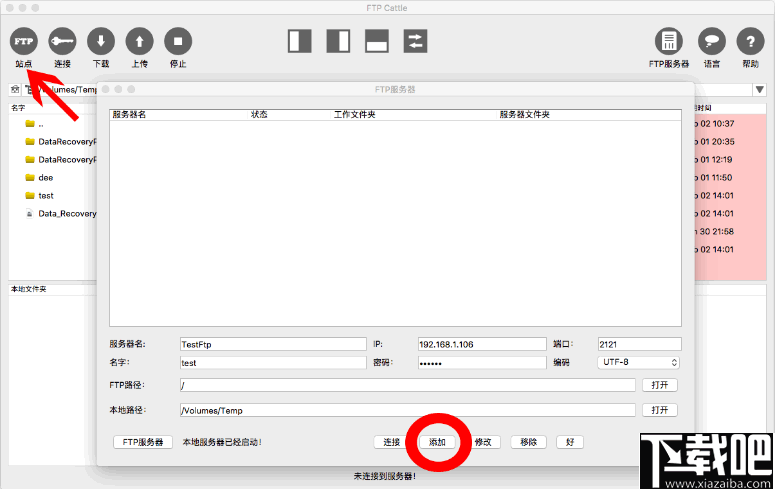This screenshot has height=489, width=775.
Task: Open the 站点 FTP site manager icon
Action: 23,41
